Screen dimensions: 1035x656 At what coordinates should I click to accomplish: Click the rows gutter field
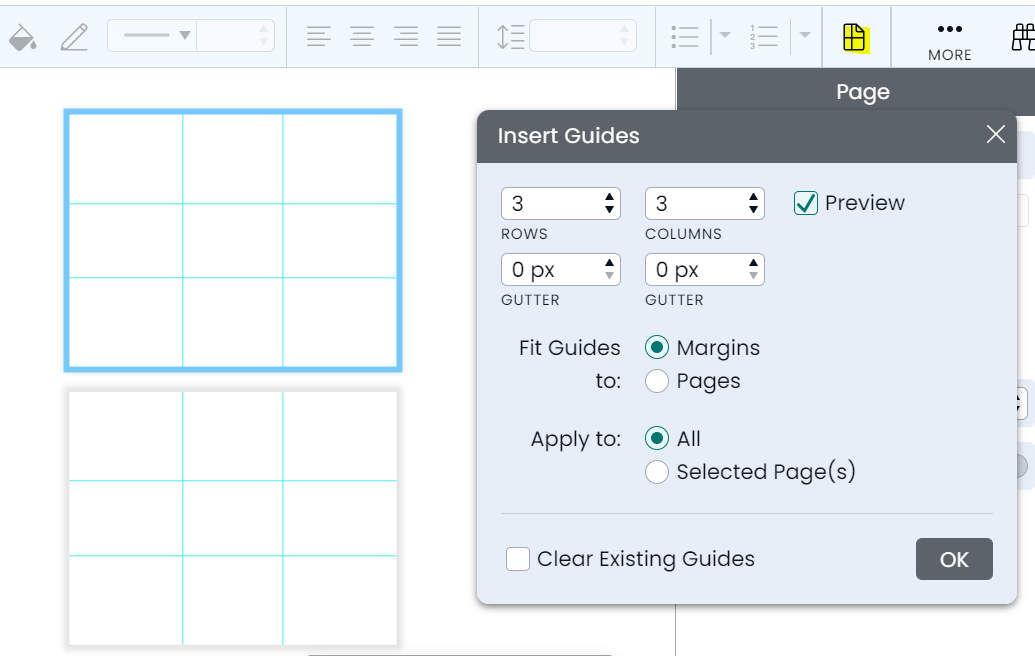(x=560, y=269)
